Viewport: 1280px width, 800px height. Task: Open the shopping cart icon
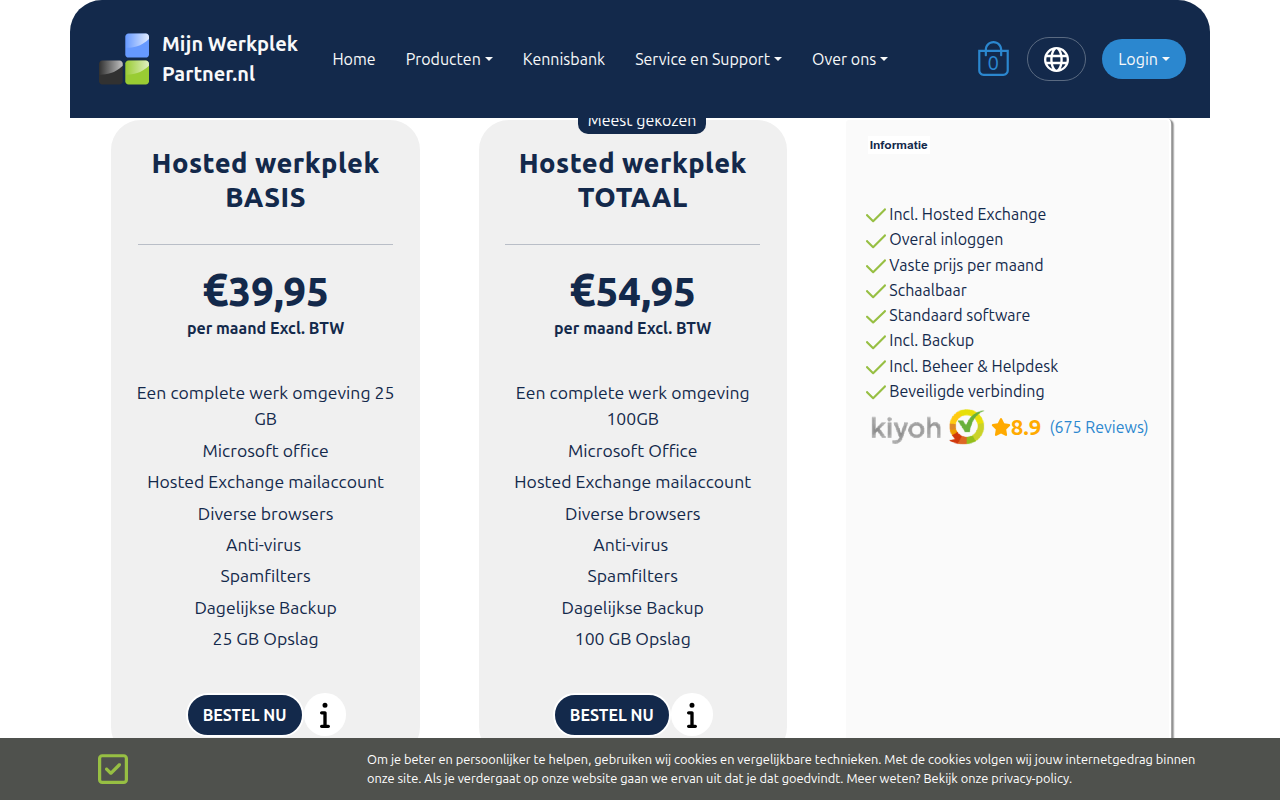(993, 59)
